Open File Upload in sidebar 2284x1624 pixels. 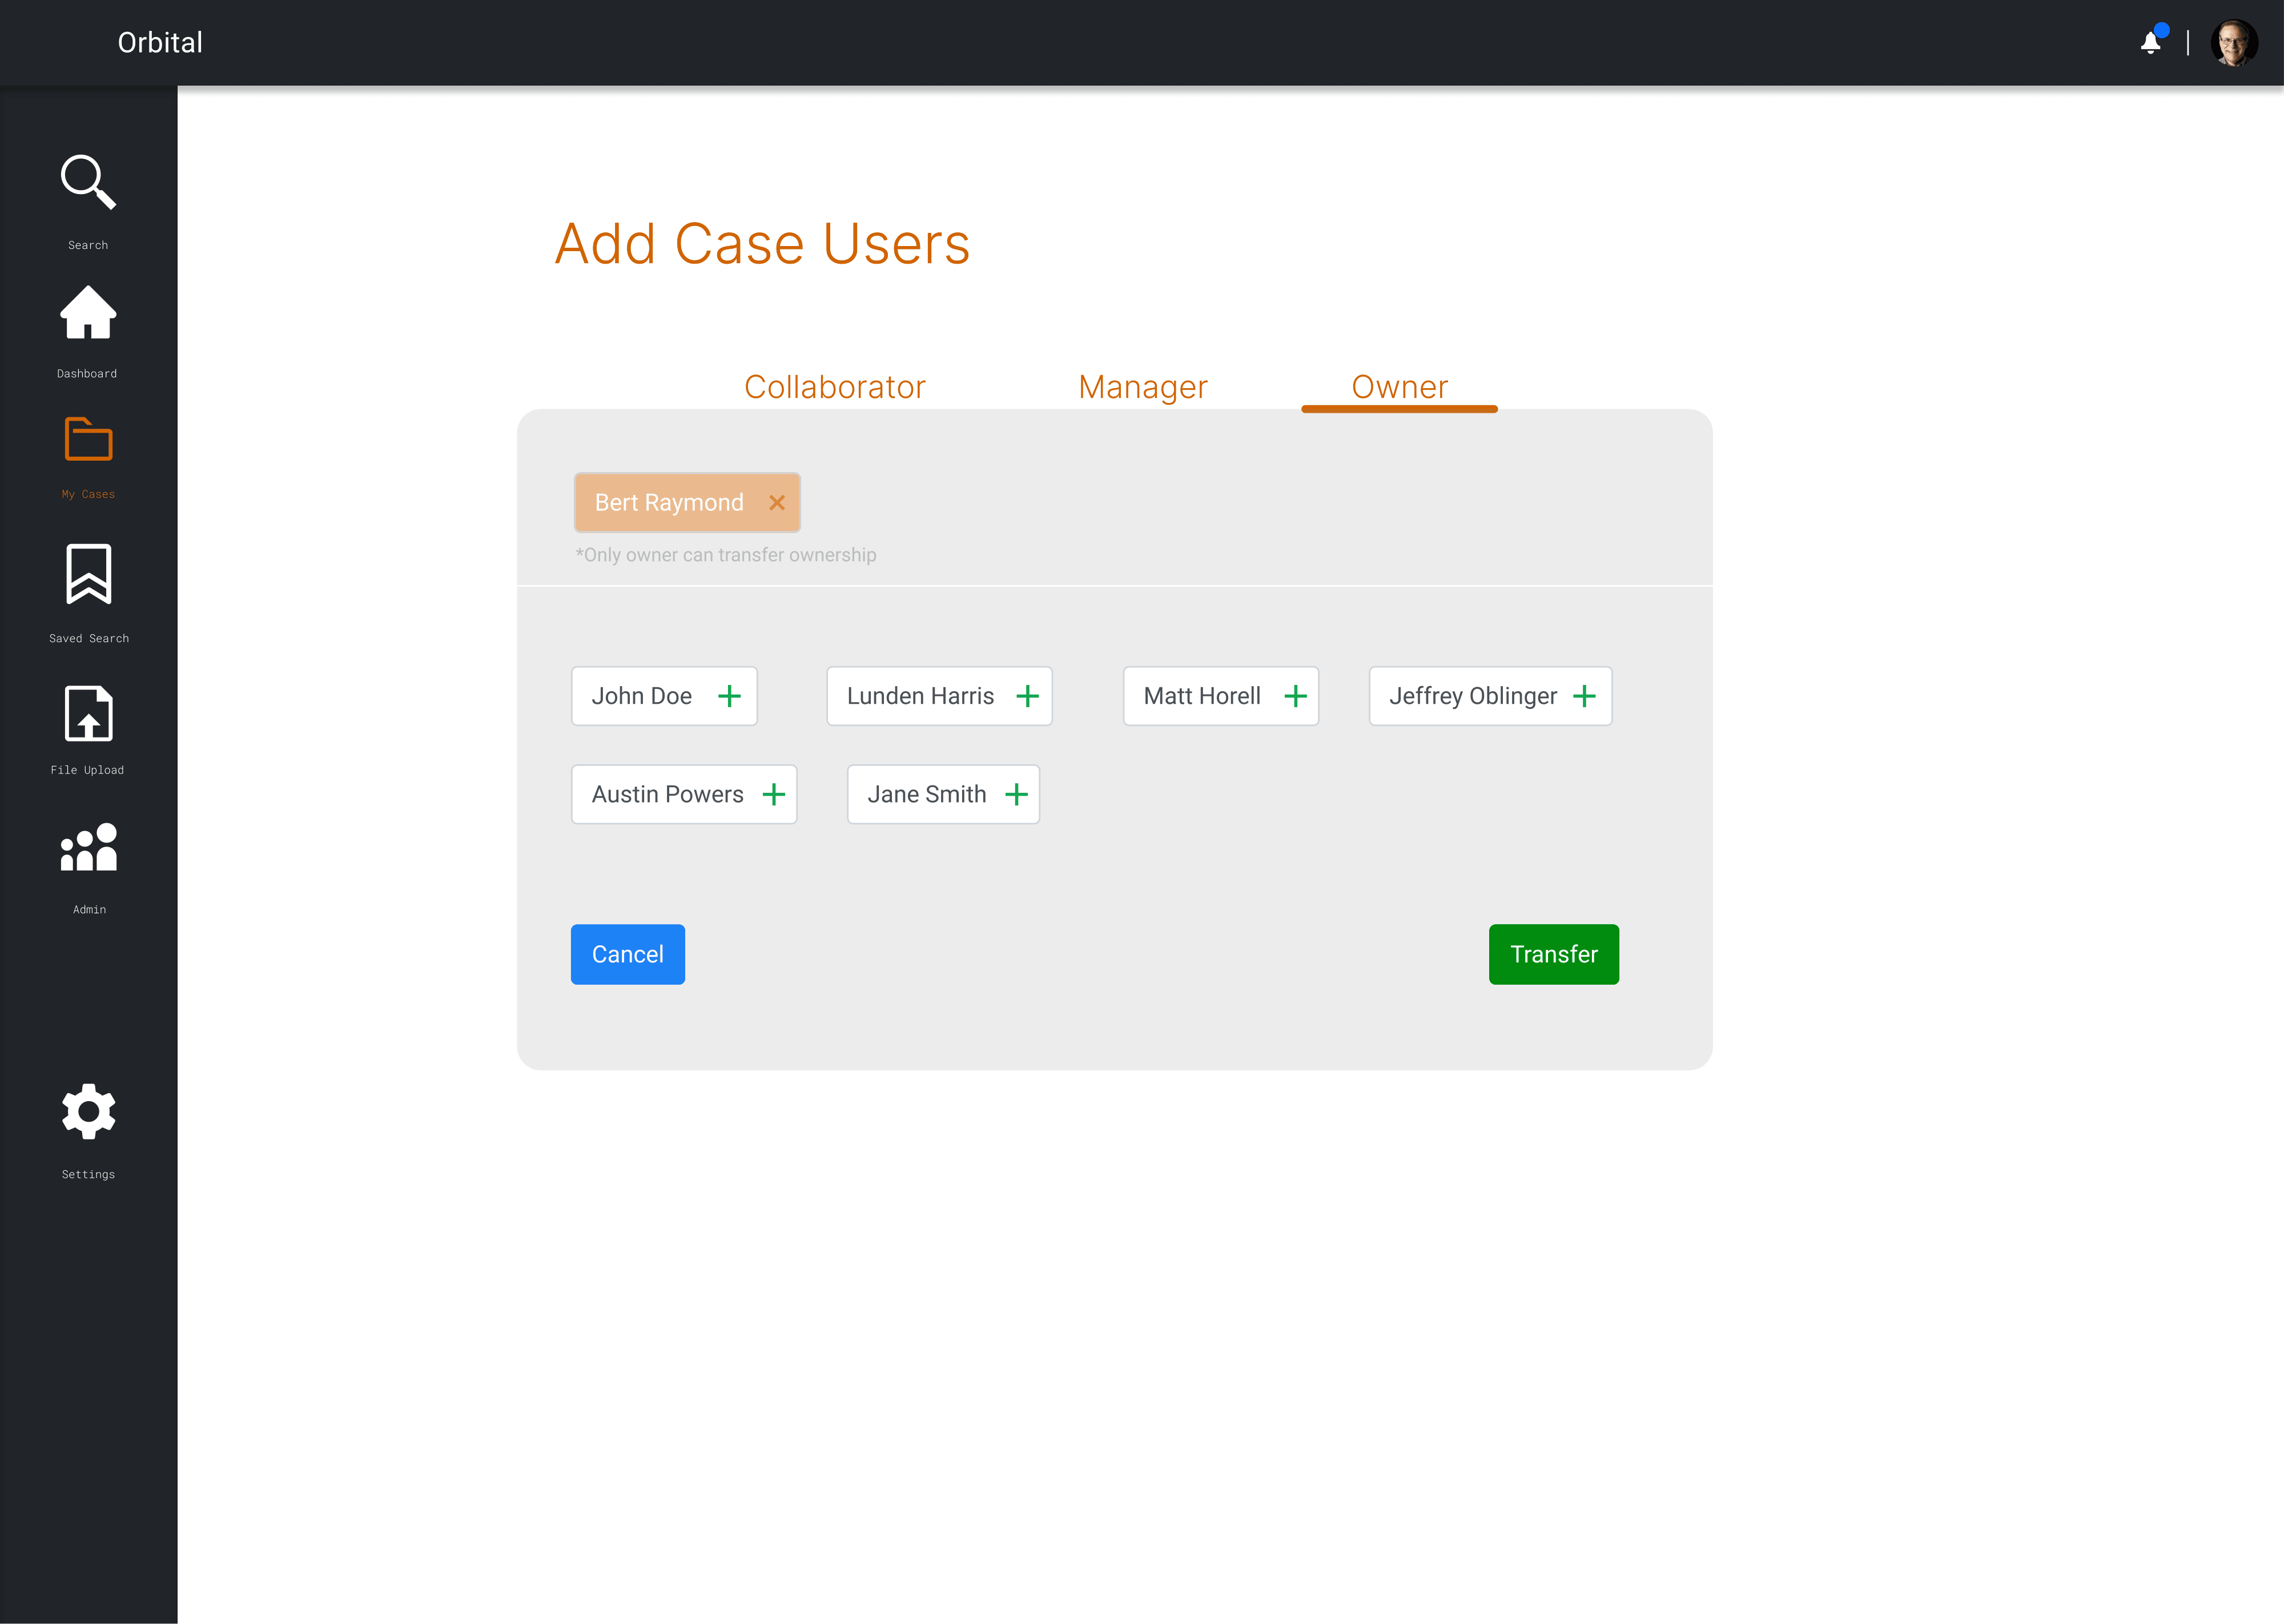click(x=88, y=714)
